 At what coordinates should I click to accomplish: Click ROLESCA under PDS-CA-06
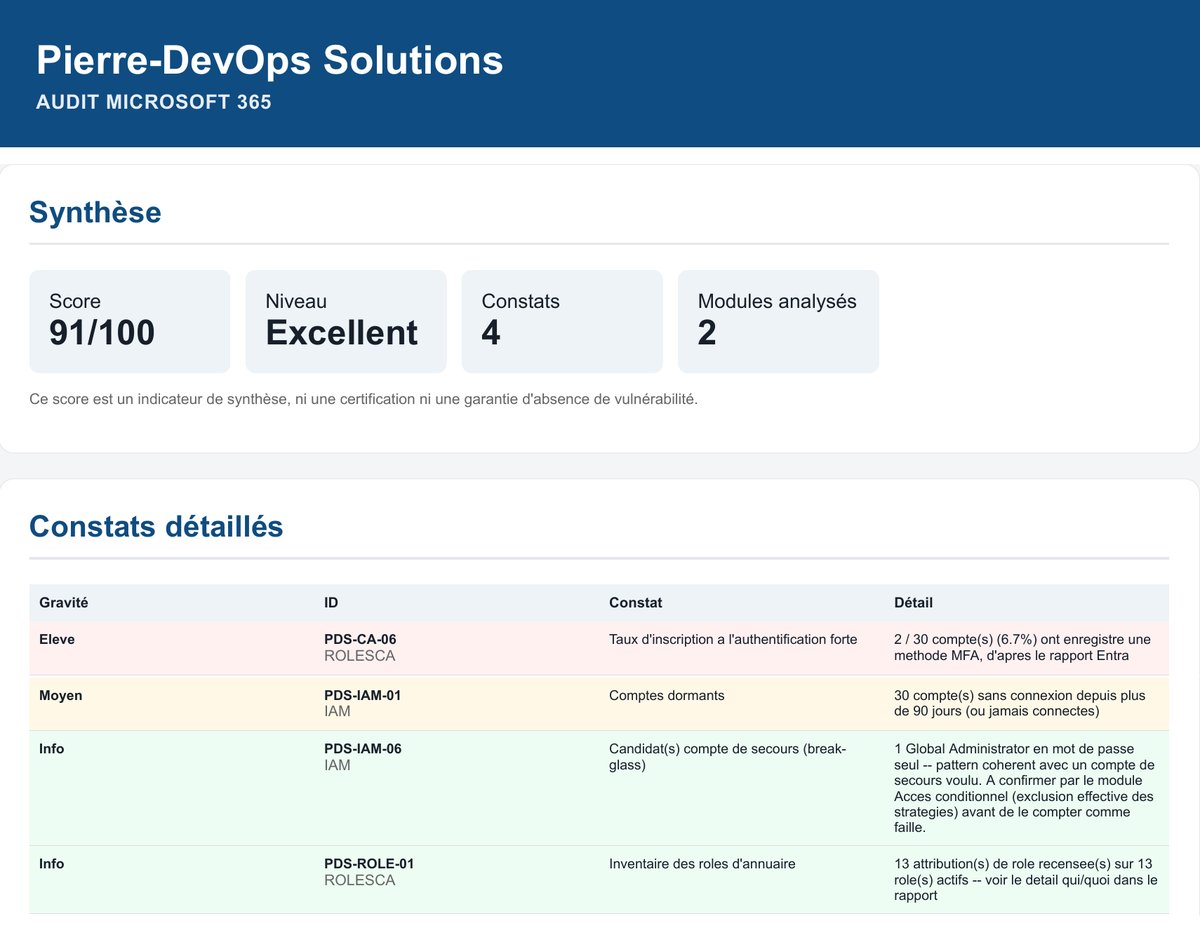[360, 656]
